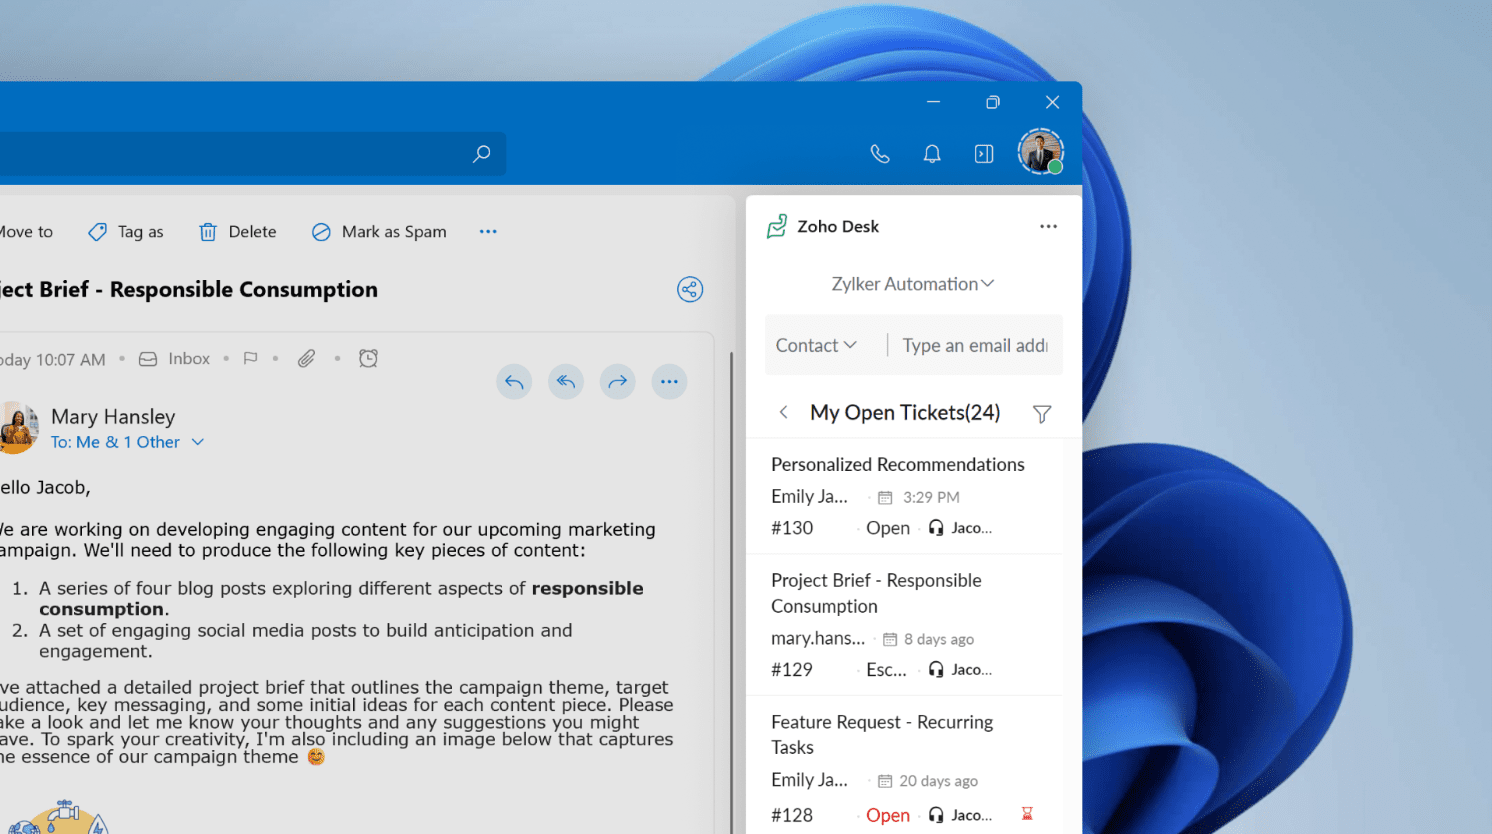Viewport: 1492px width, 834px height.
Task: Click Move to in the toolbar
Action: [x=26, y=232]
